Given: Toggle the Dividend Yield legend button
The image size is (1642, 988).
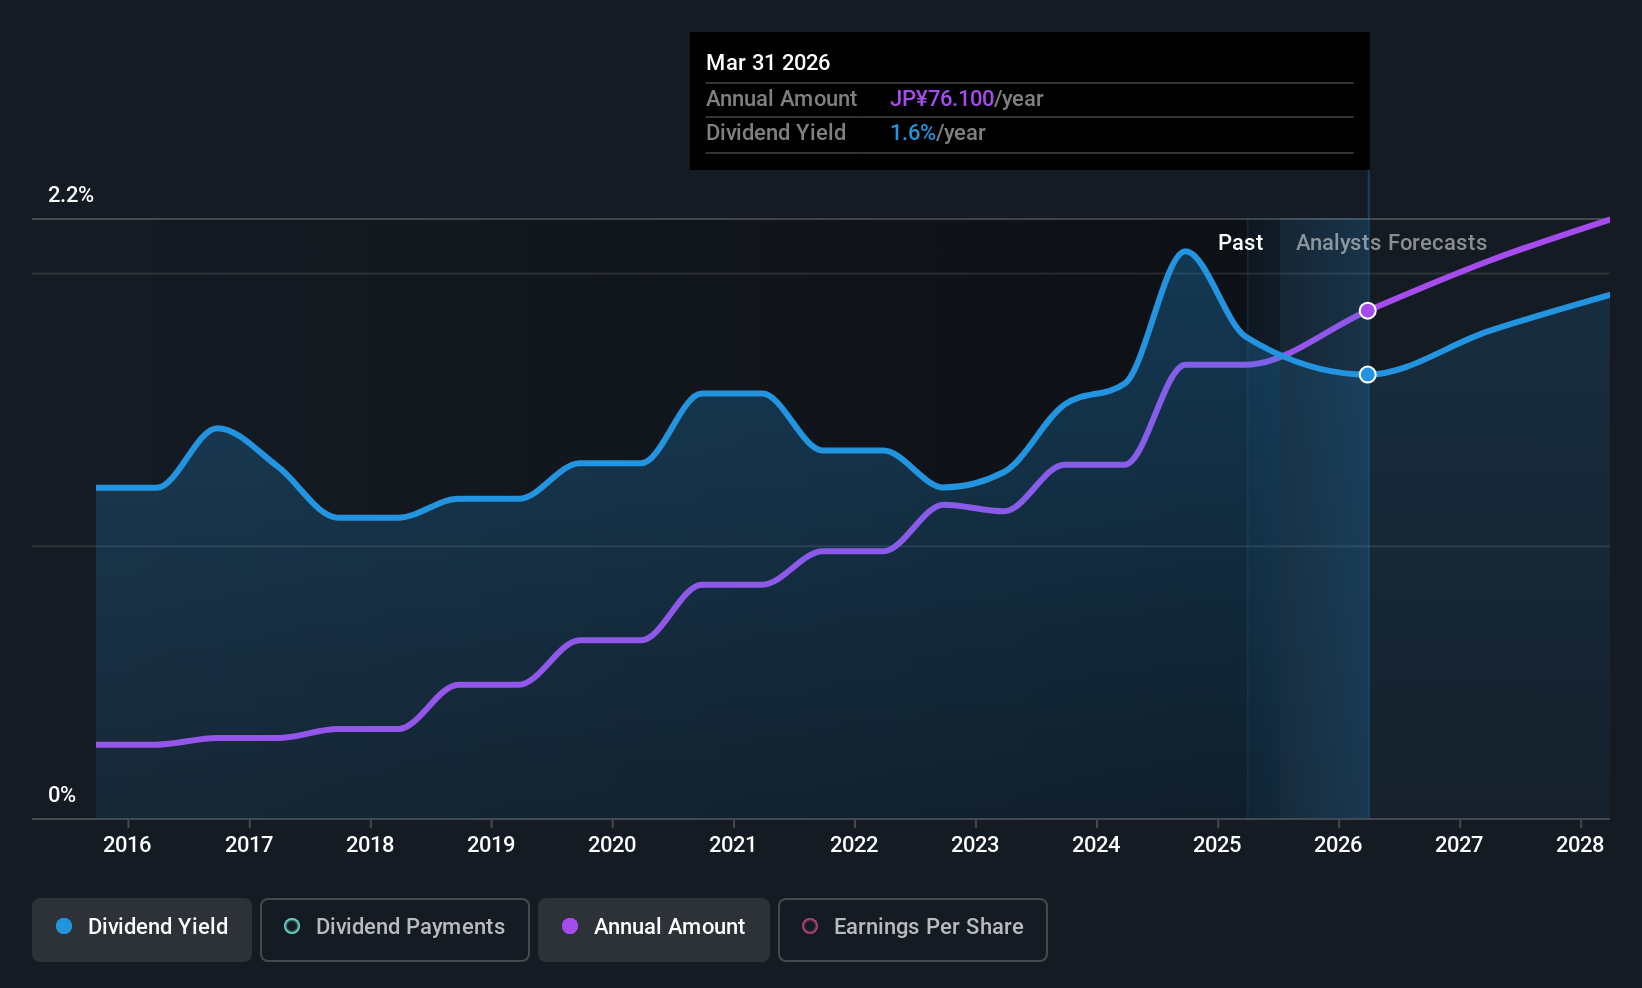Looking at the screenshot, I should [142, 930].
